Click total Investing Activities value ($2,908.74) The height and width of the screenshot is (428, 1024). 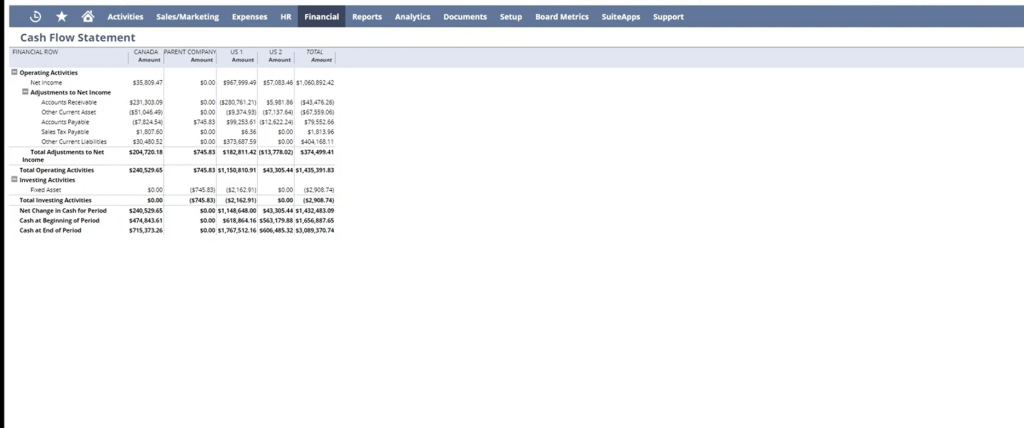coord(319,201)
